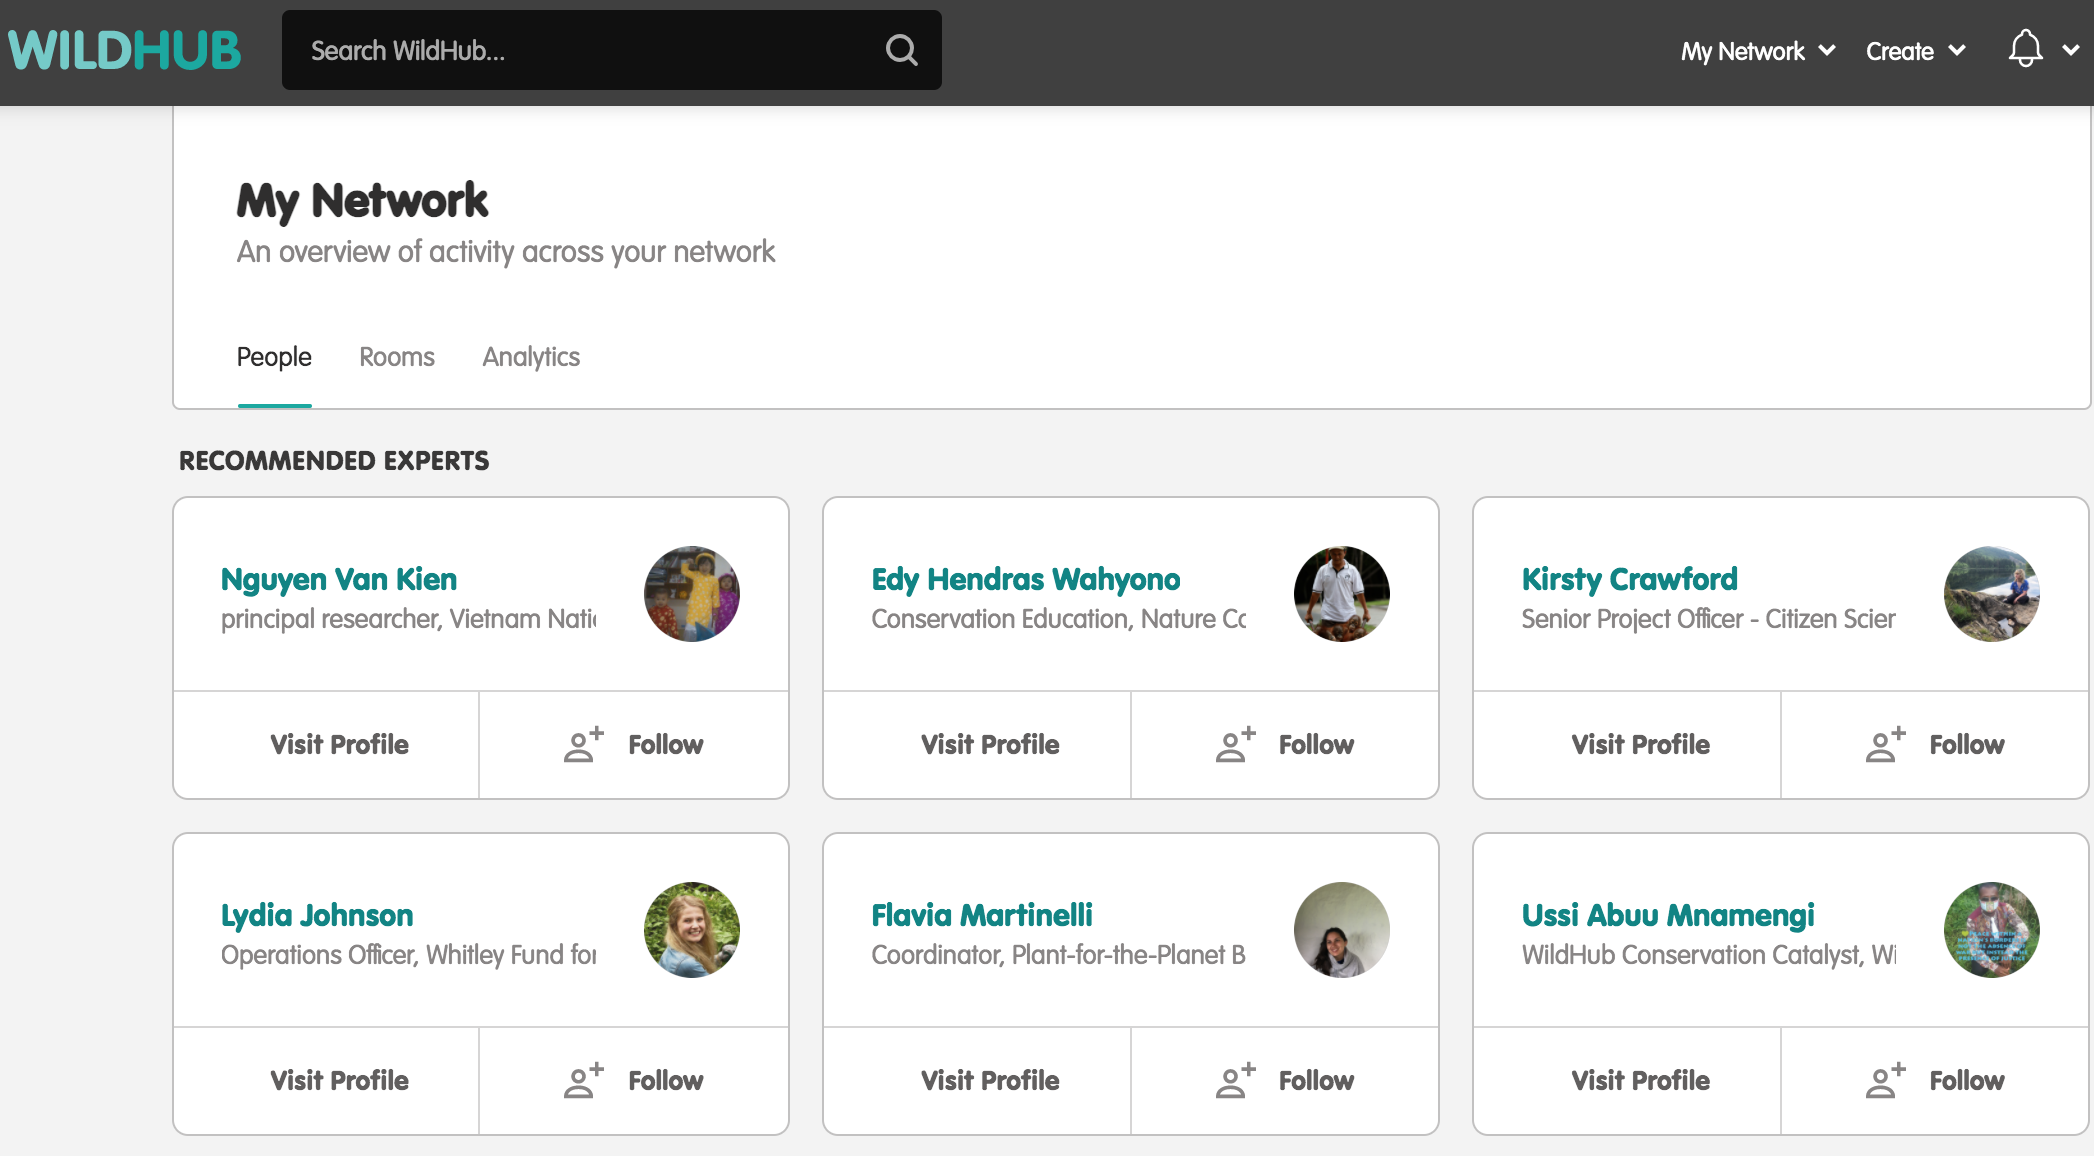Screen dimensions: 2094x1156
Task: Expand chevron next to notification bell
Action: coord(2071,50)
